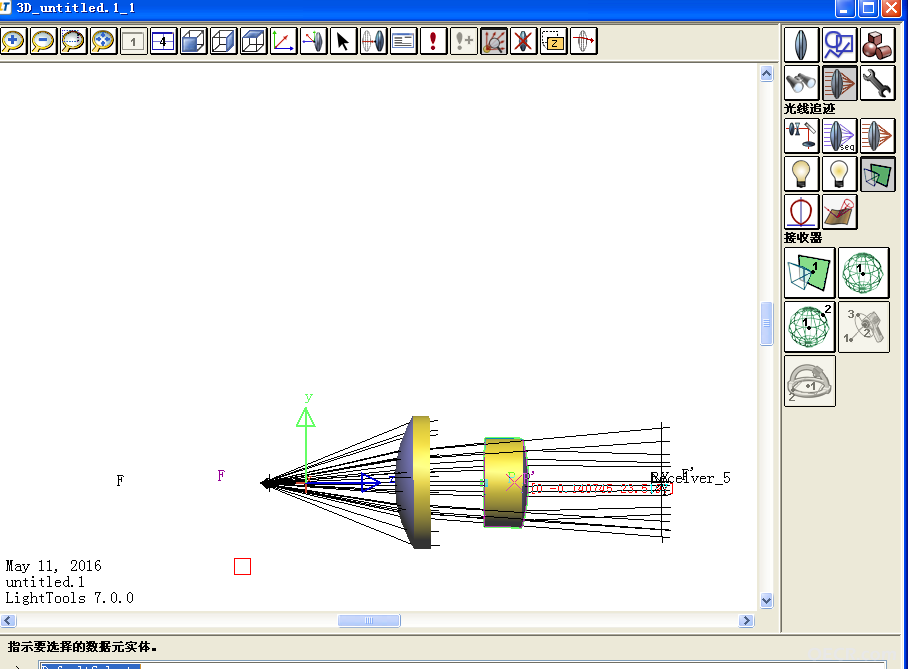Select the black arrow pointer tool
The width and height of the screenshot is (908, 669).
(x=344, y=41)
